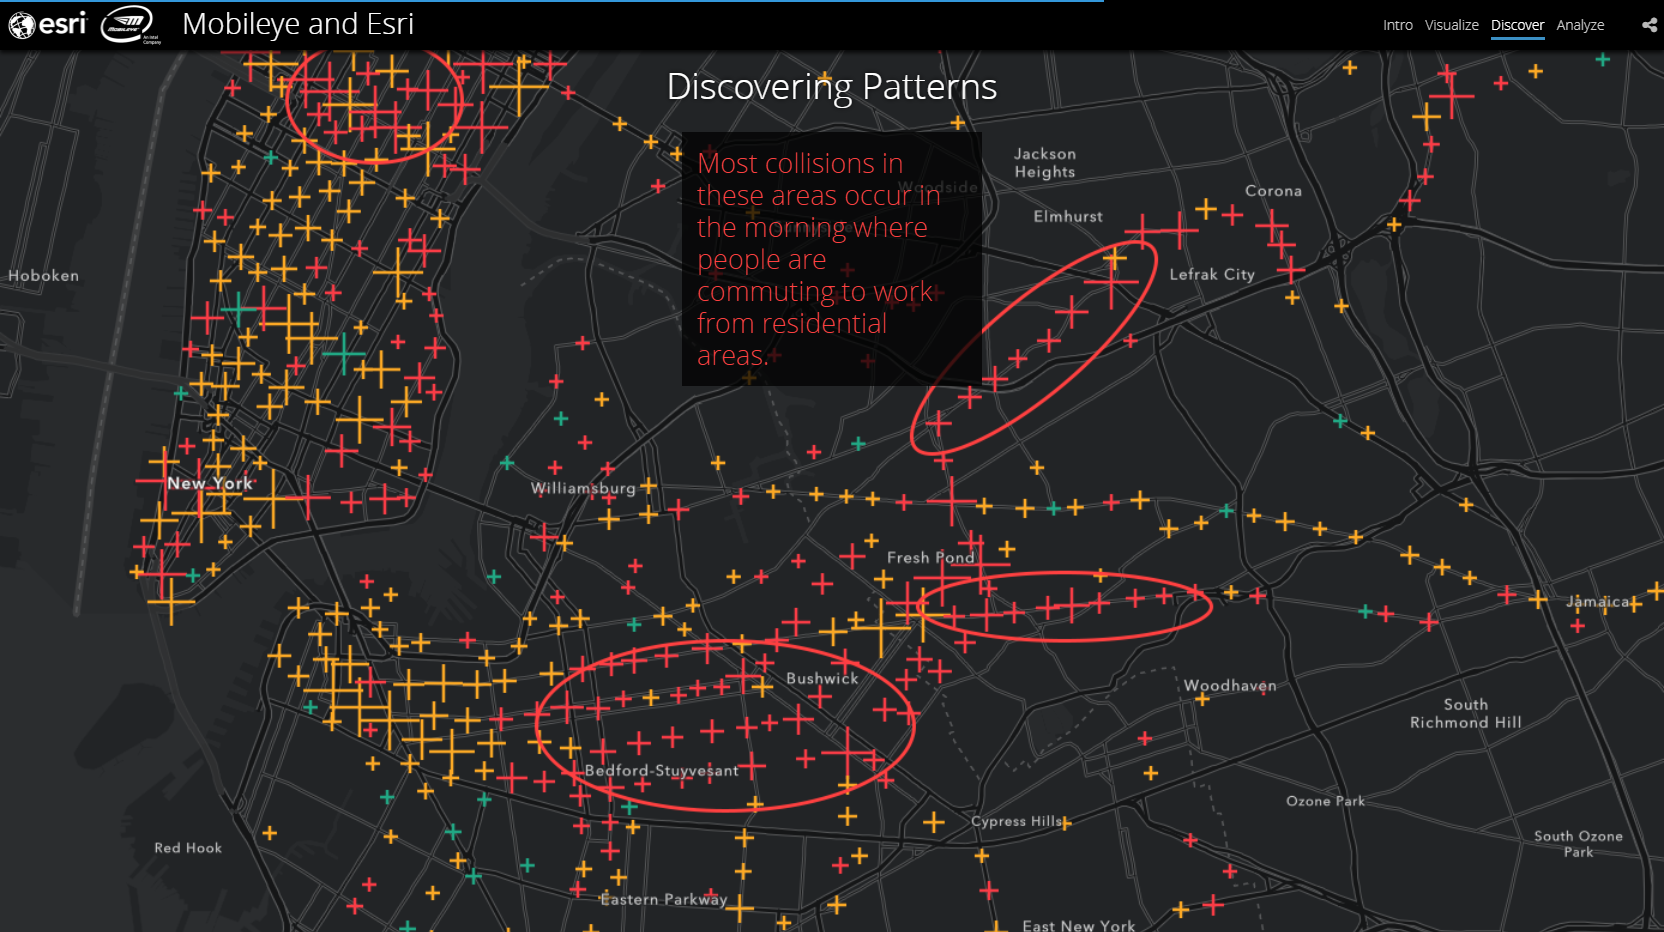Select the Discover tab
Screen dimensions: 1664x932
[1517, 25]
